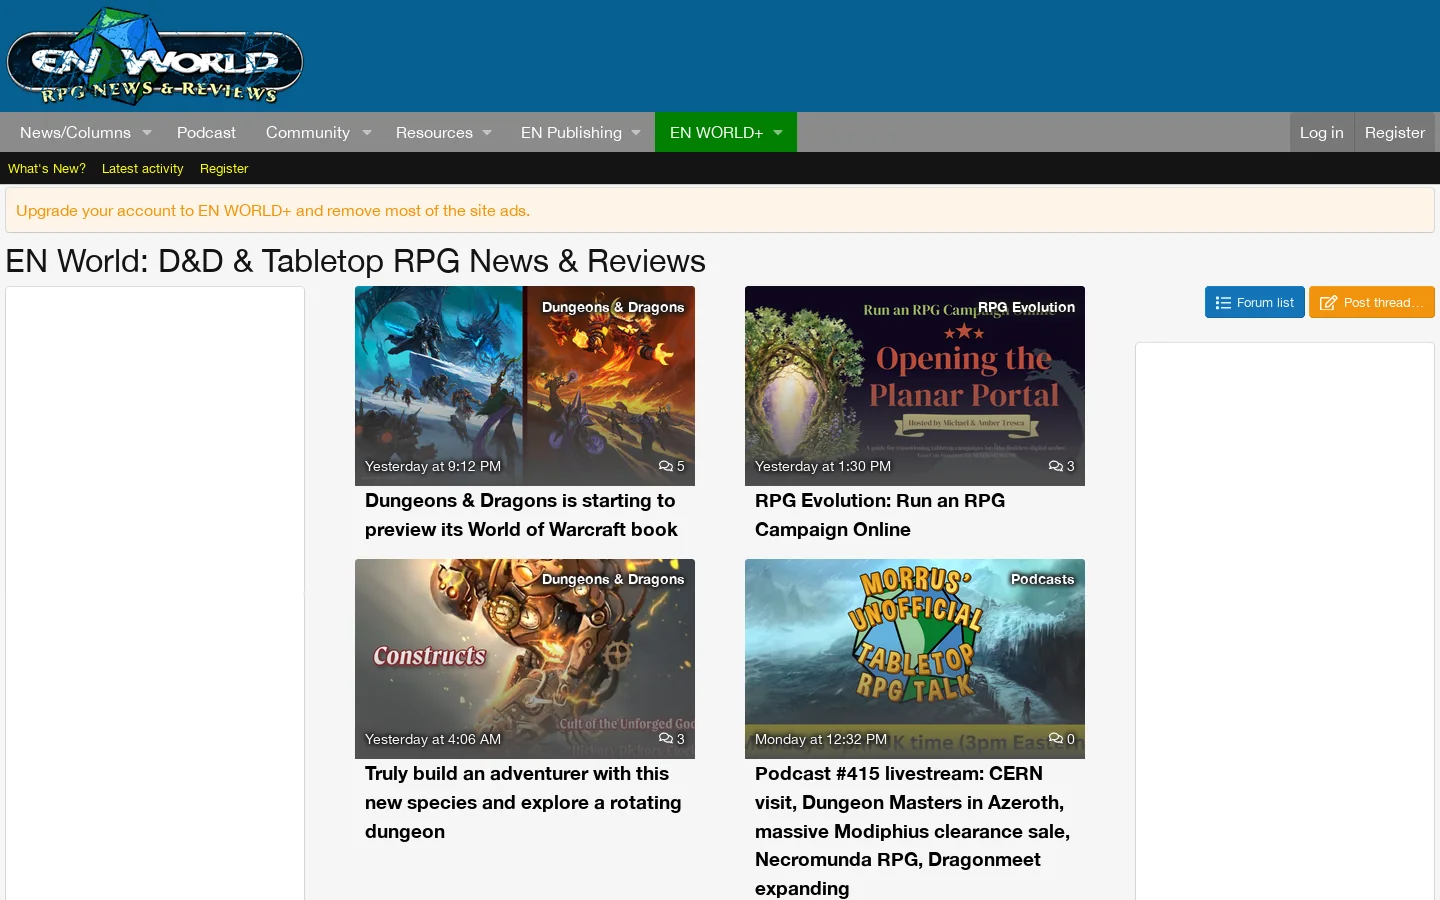Open Latest activity link

142,168
